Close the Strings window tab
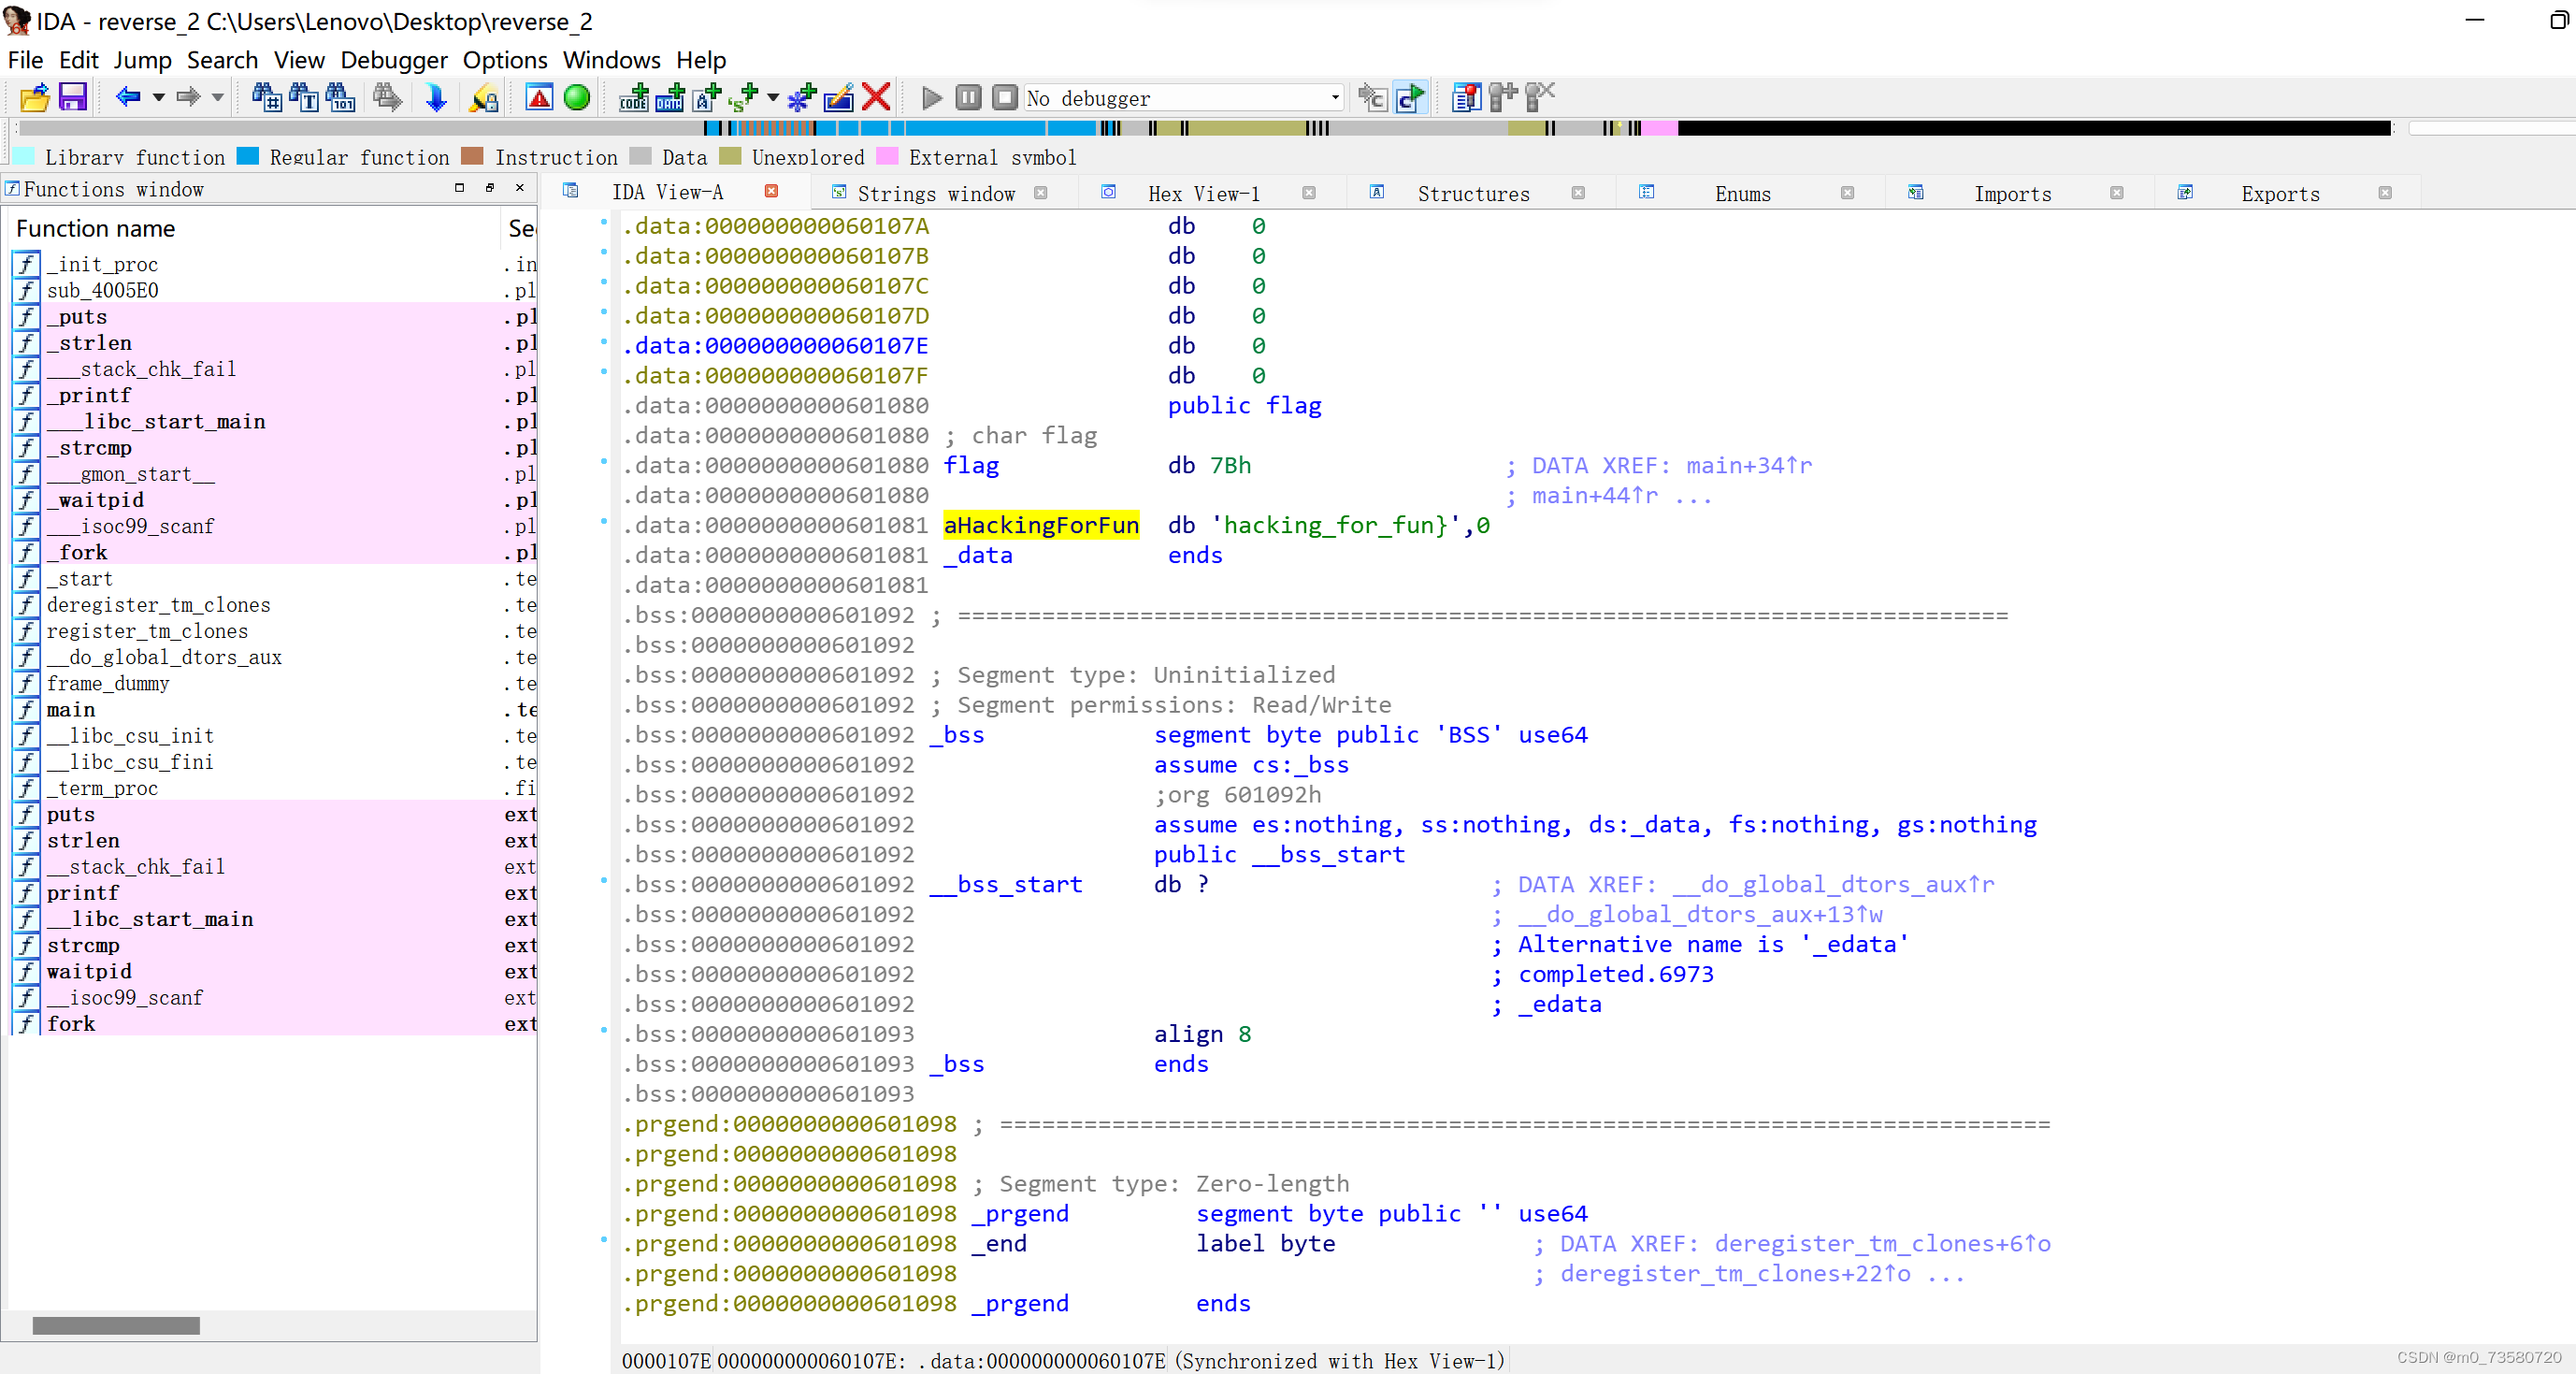Viewport: 2576px width, 1374px height. [1041, 194]
